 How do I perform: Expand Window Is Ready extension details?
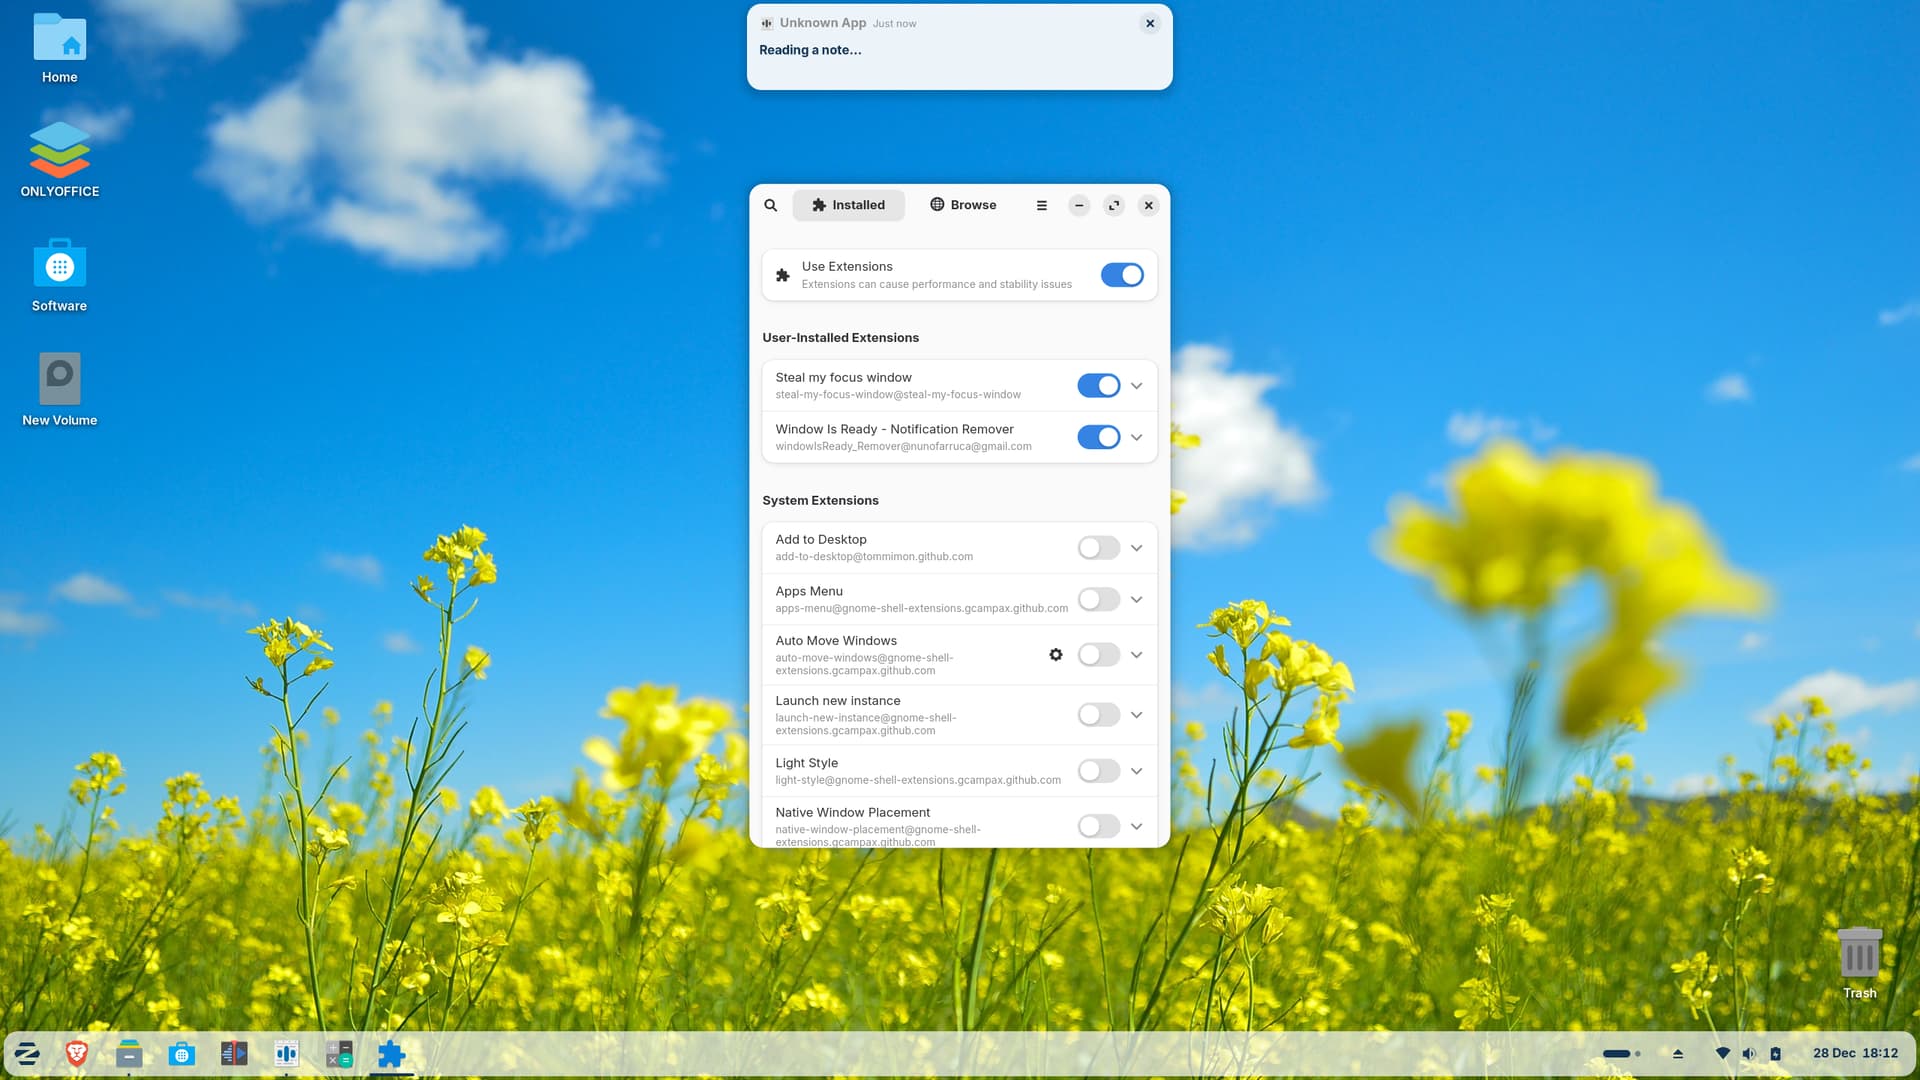point(1136,437)
